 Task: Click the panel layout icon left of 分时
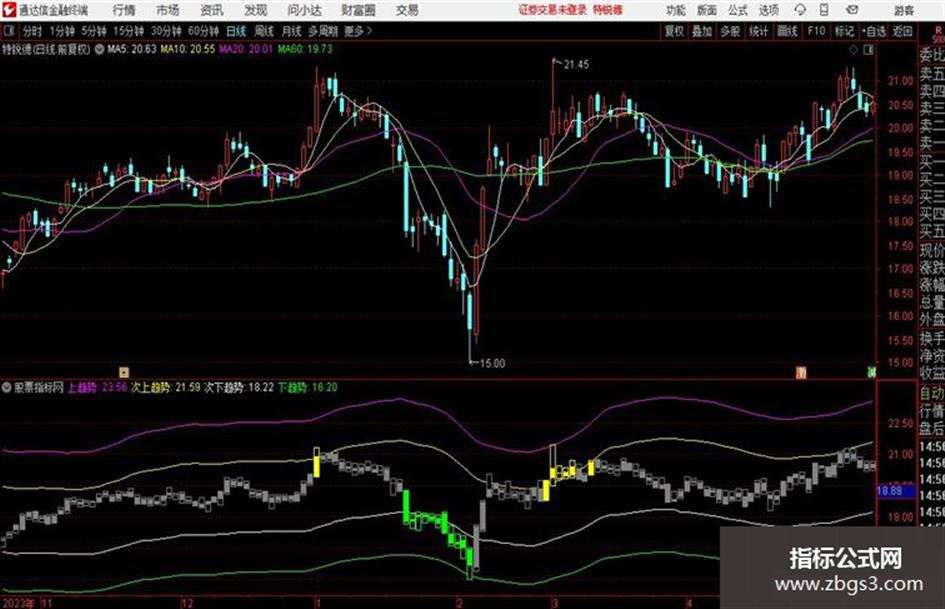click(9, 31)
